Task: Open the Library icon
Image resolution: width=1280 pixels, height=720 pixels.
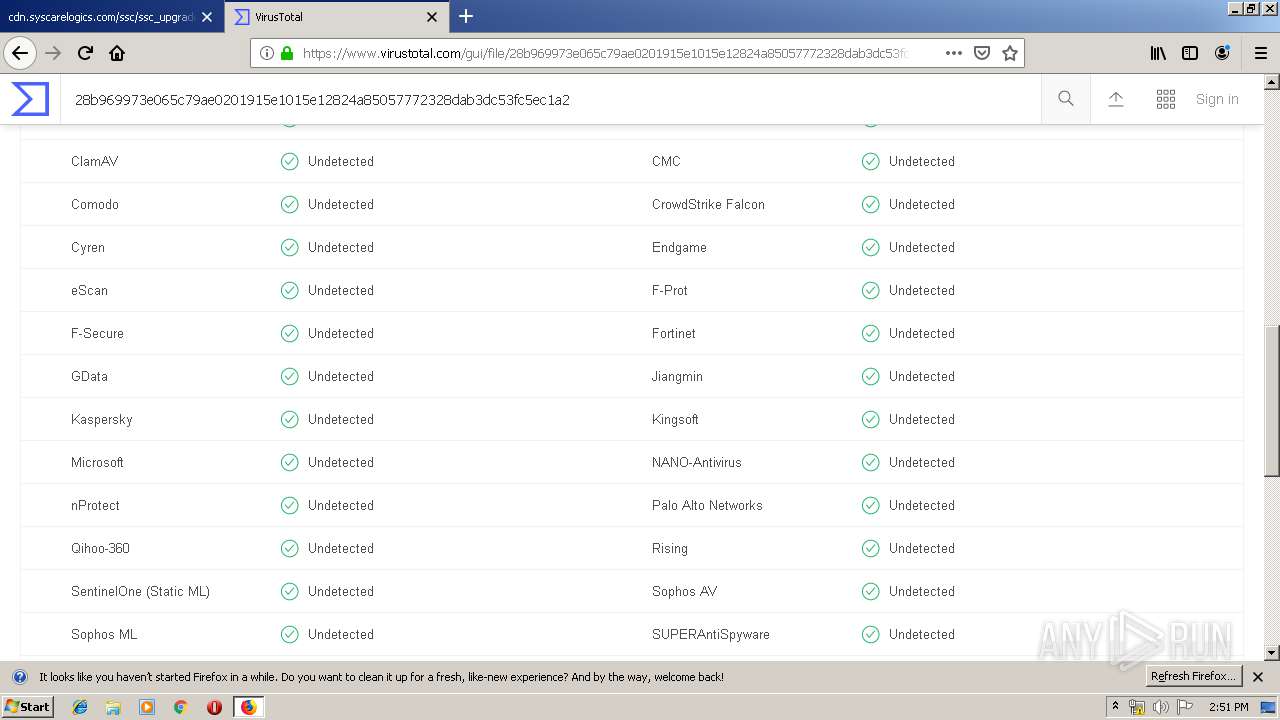Action: click(x=1158, y=53)
